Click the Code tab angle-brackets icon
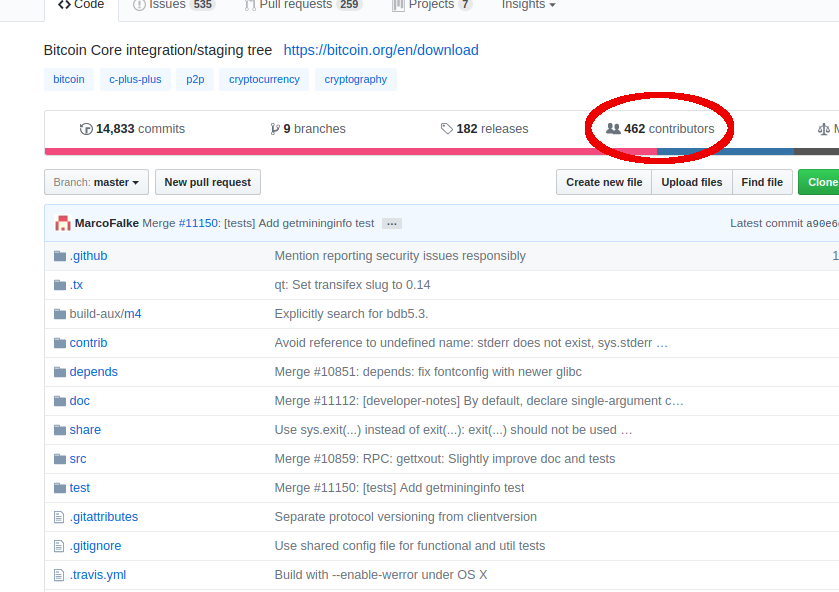The image size is (839, 592). [64, 5]
